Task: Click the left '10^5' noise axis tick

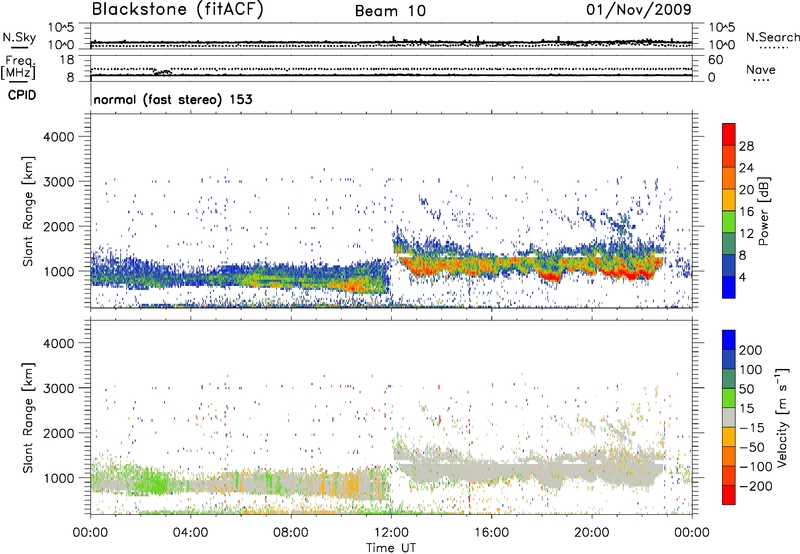Action: (61, 27)
